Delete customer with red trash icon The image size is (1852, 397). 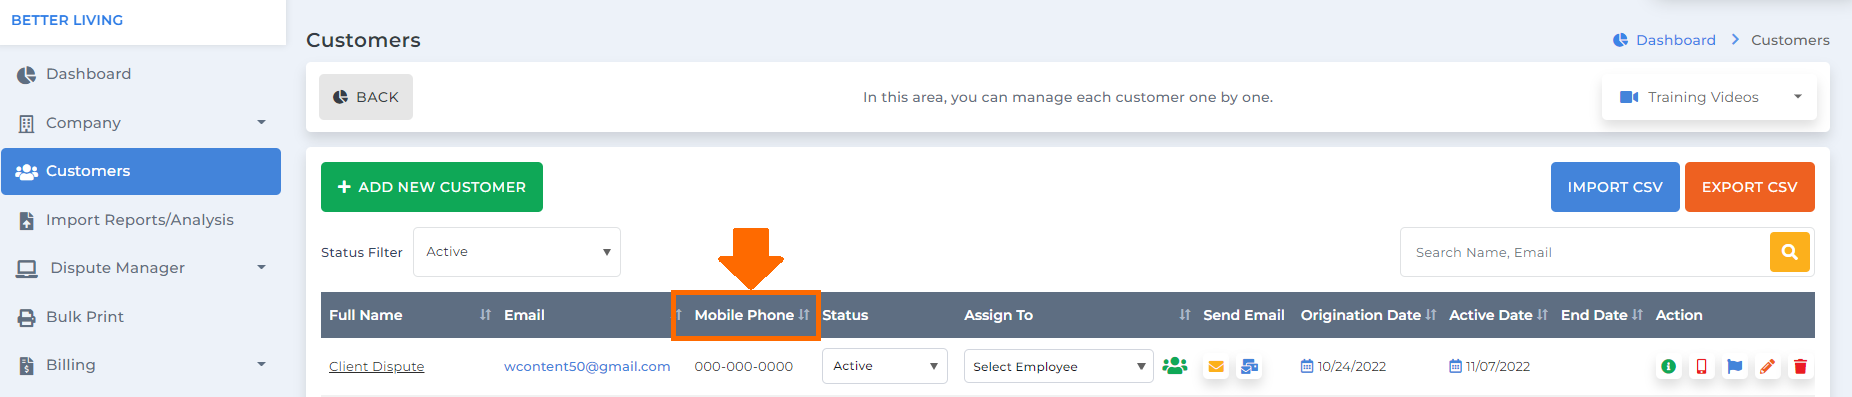pos(1800,367)
